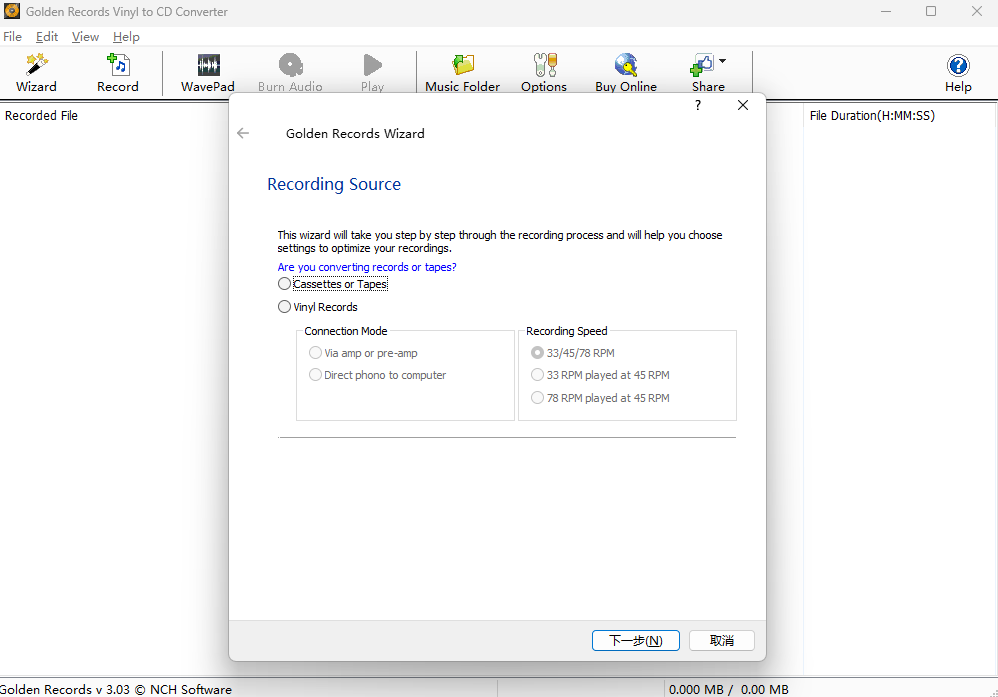Click the 下一步(N) next button
The image size is (998, 697).
click(x=636, y=640)
